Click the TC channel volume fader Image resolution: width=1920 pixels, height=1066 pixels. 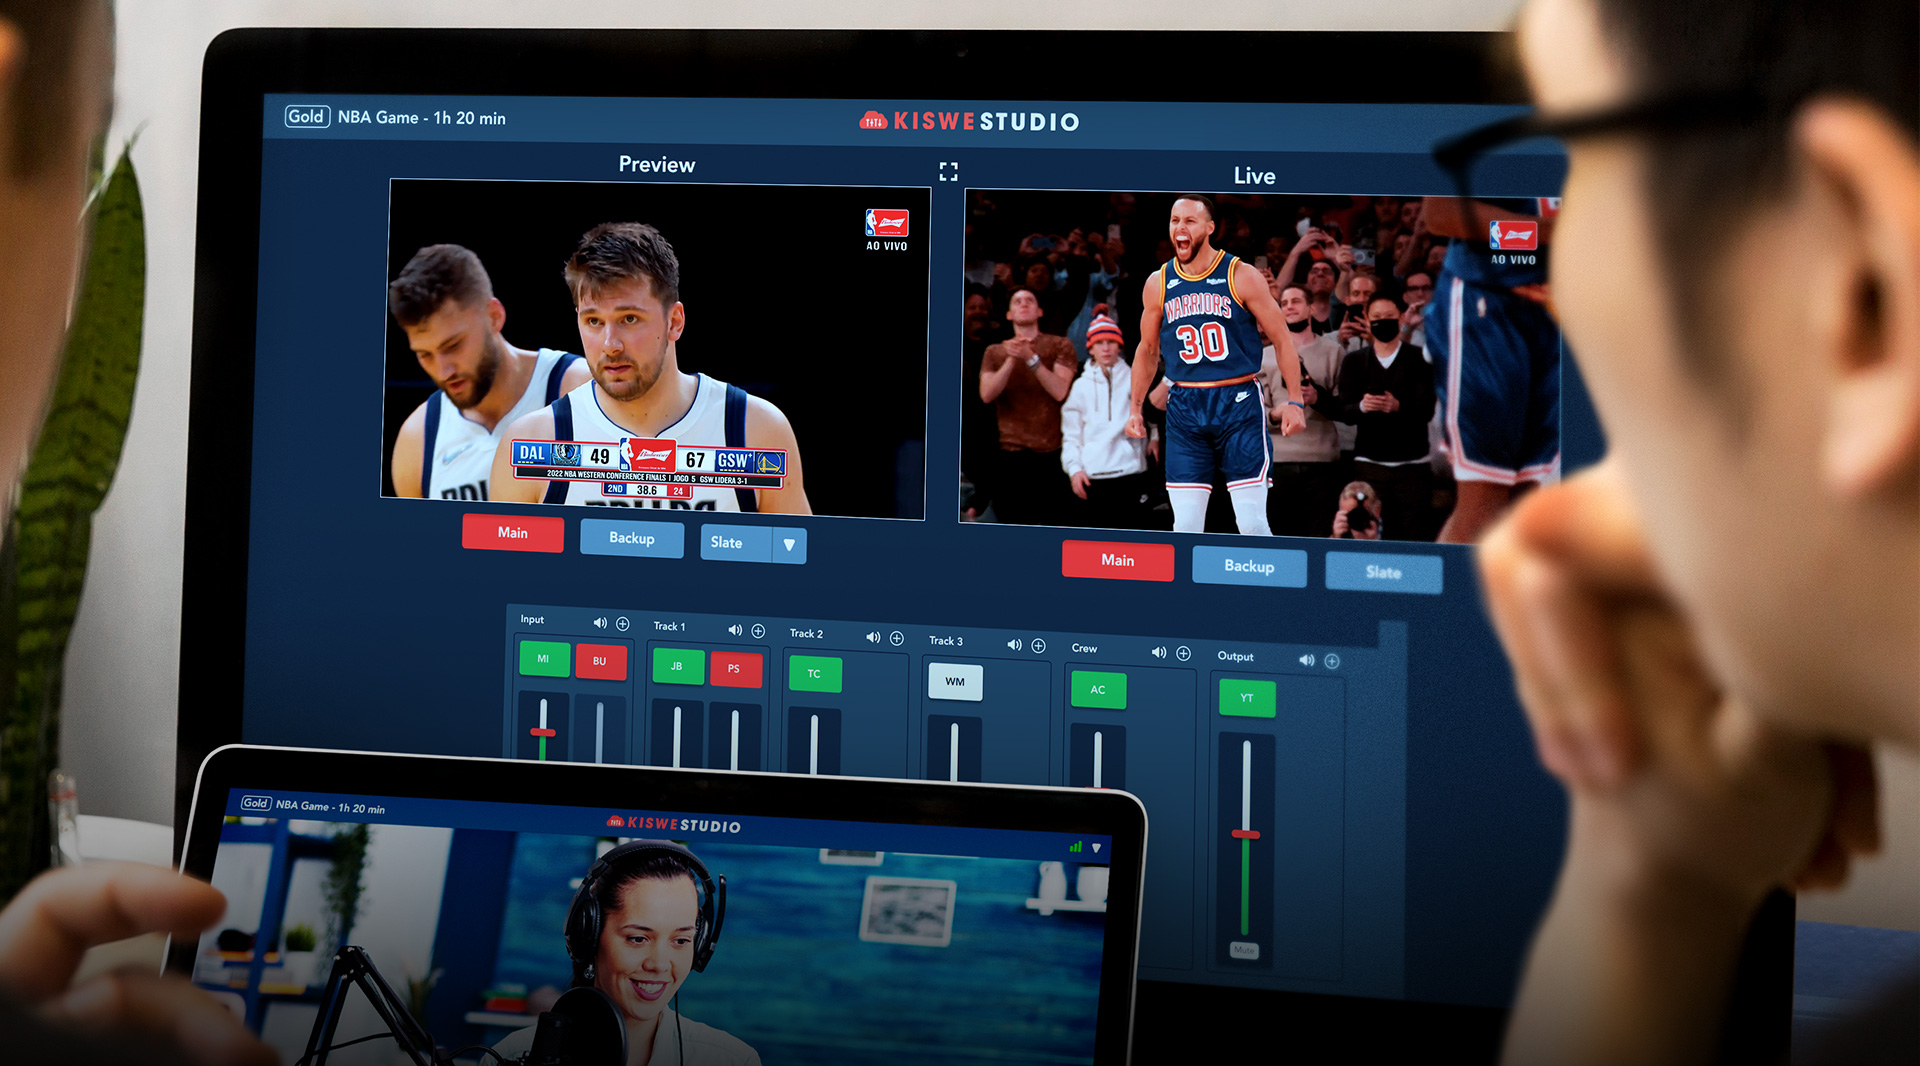(814, 742)
